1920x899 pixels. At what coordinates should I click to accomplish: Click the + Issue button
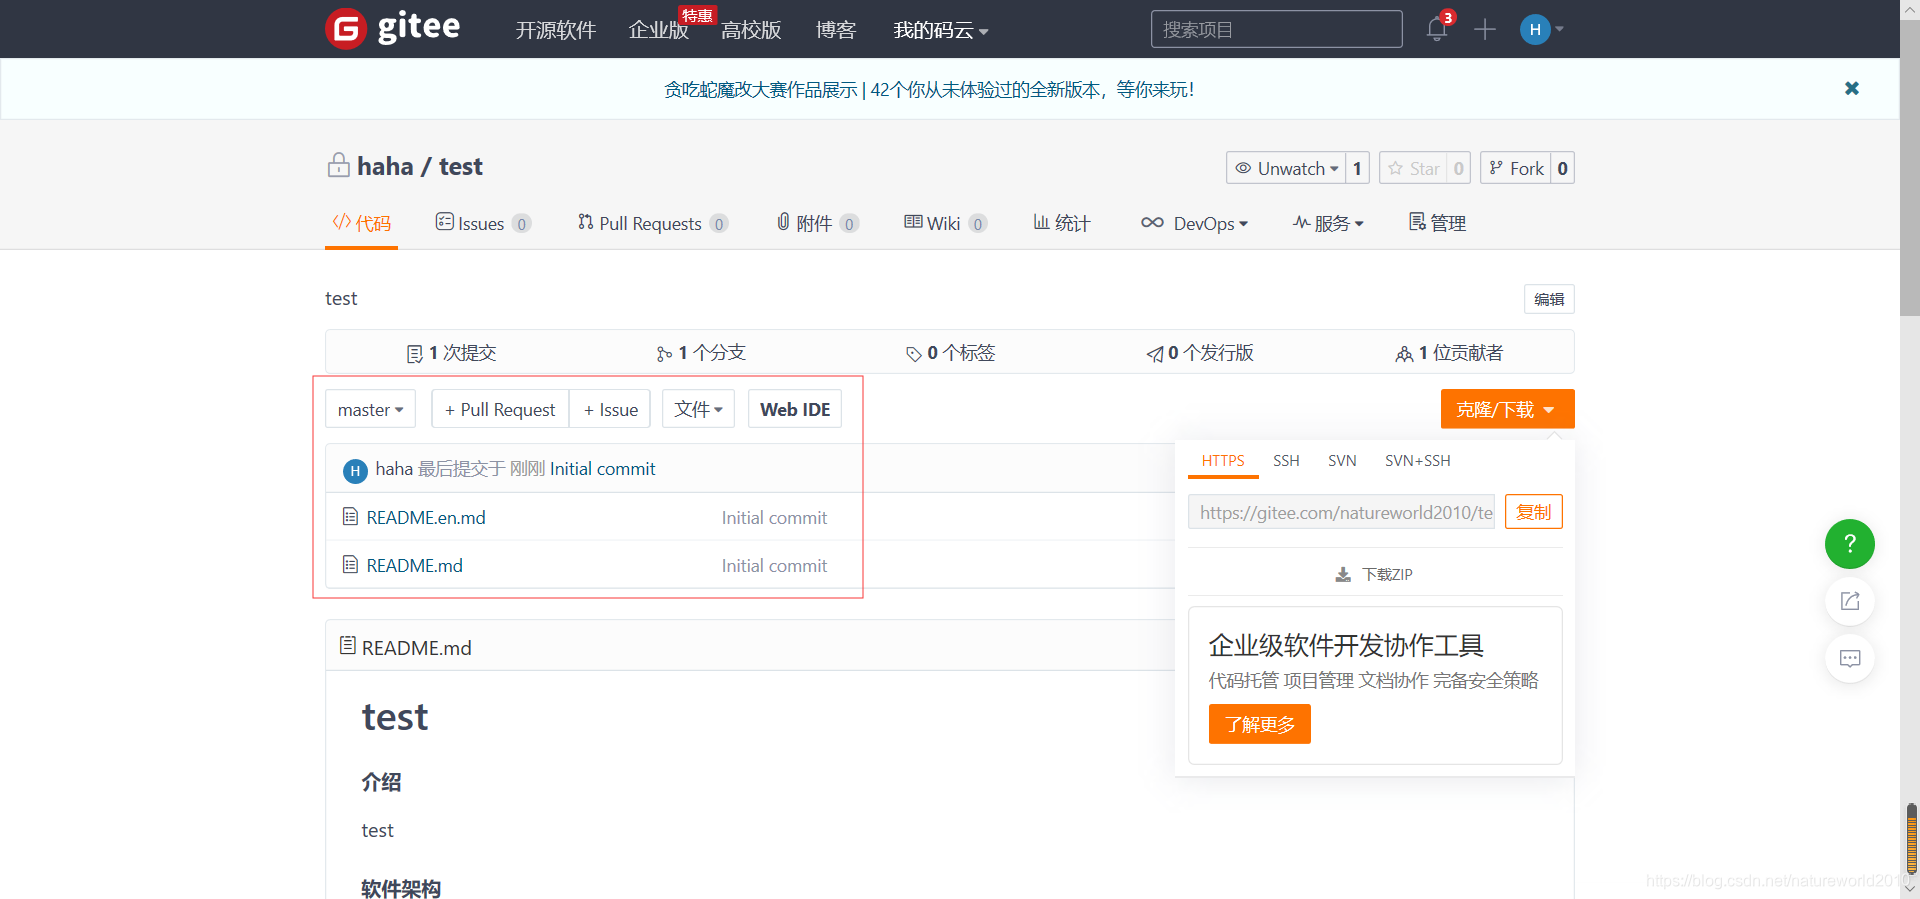pyautogui.click(x=611, y=409)
